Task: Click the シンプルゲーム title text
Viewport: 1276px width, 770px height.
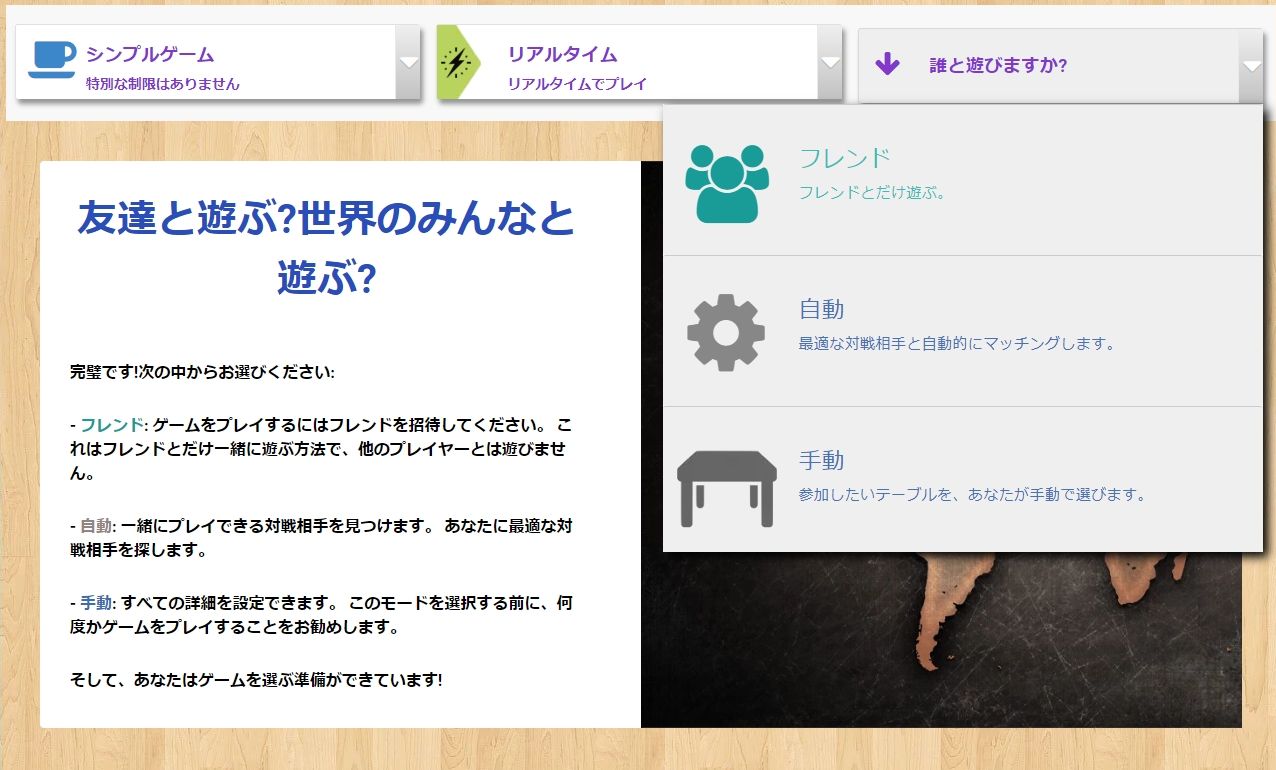Action: point(150,54)
